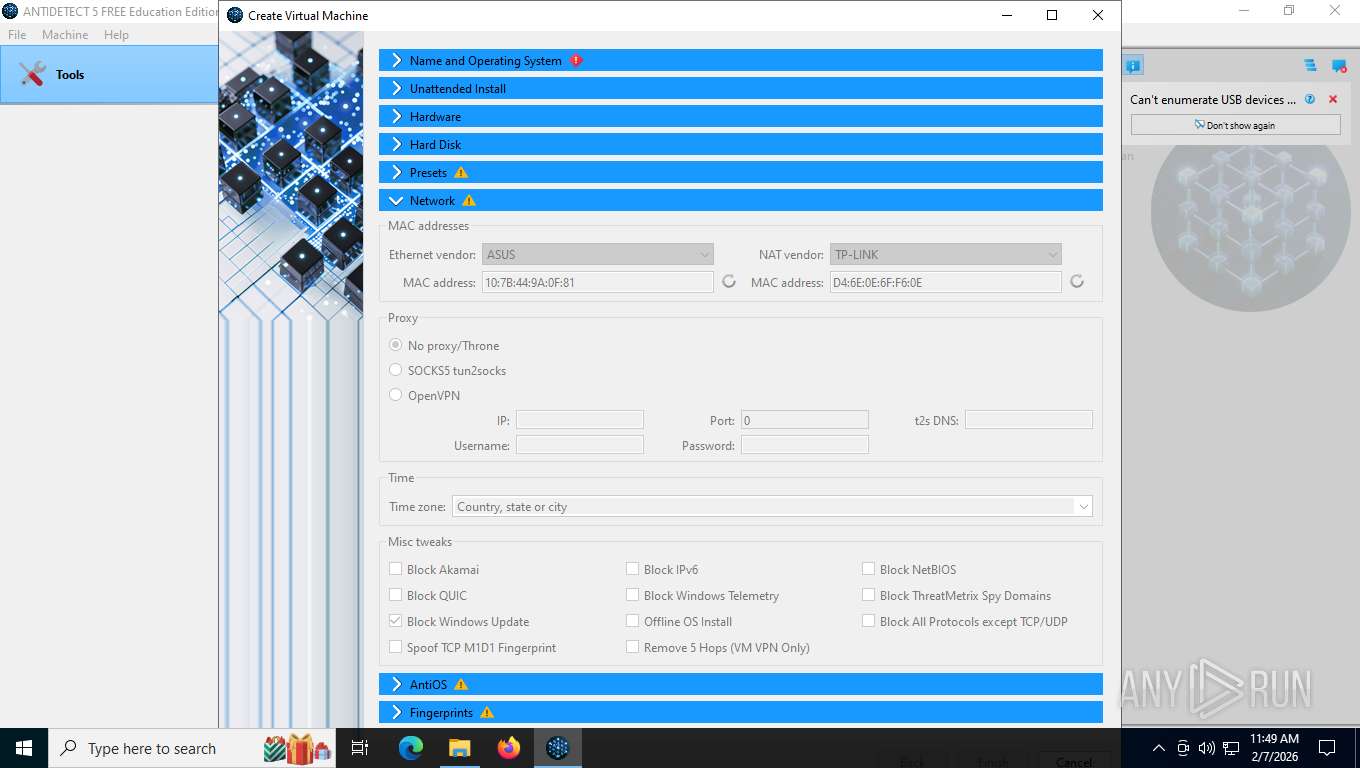Image resolution: width=1360 pixels, height=768 pixels.
Task: Click the red error icon on Name and Operating System
Action: [x=576, y=60]
